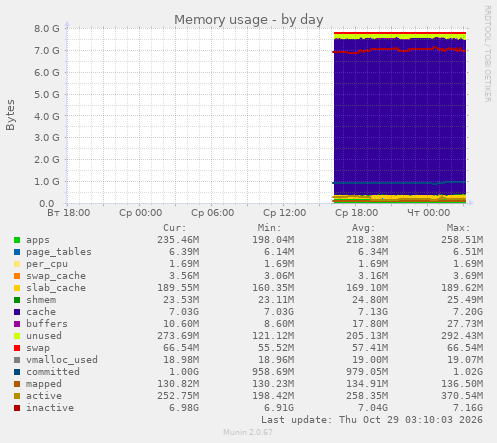This screenshot has height=443, width=497.
Task: Click the dark green shmem legend swatch
Action: click(x=17, y=300)
